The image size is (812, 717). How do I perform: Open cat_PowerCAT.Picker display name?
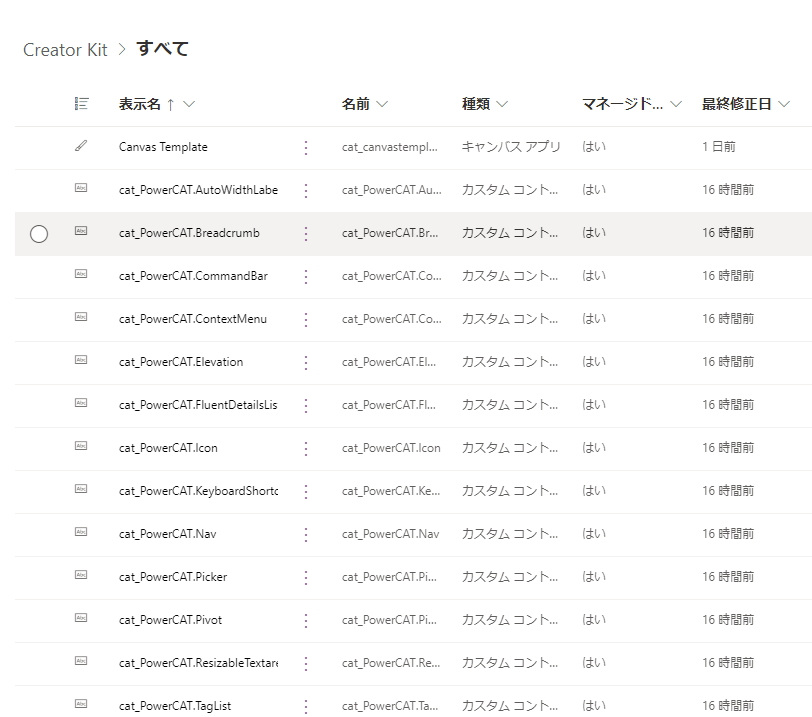(173, 577)
